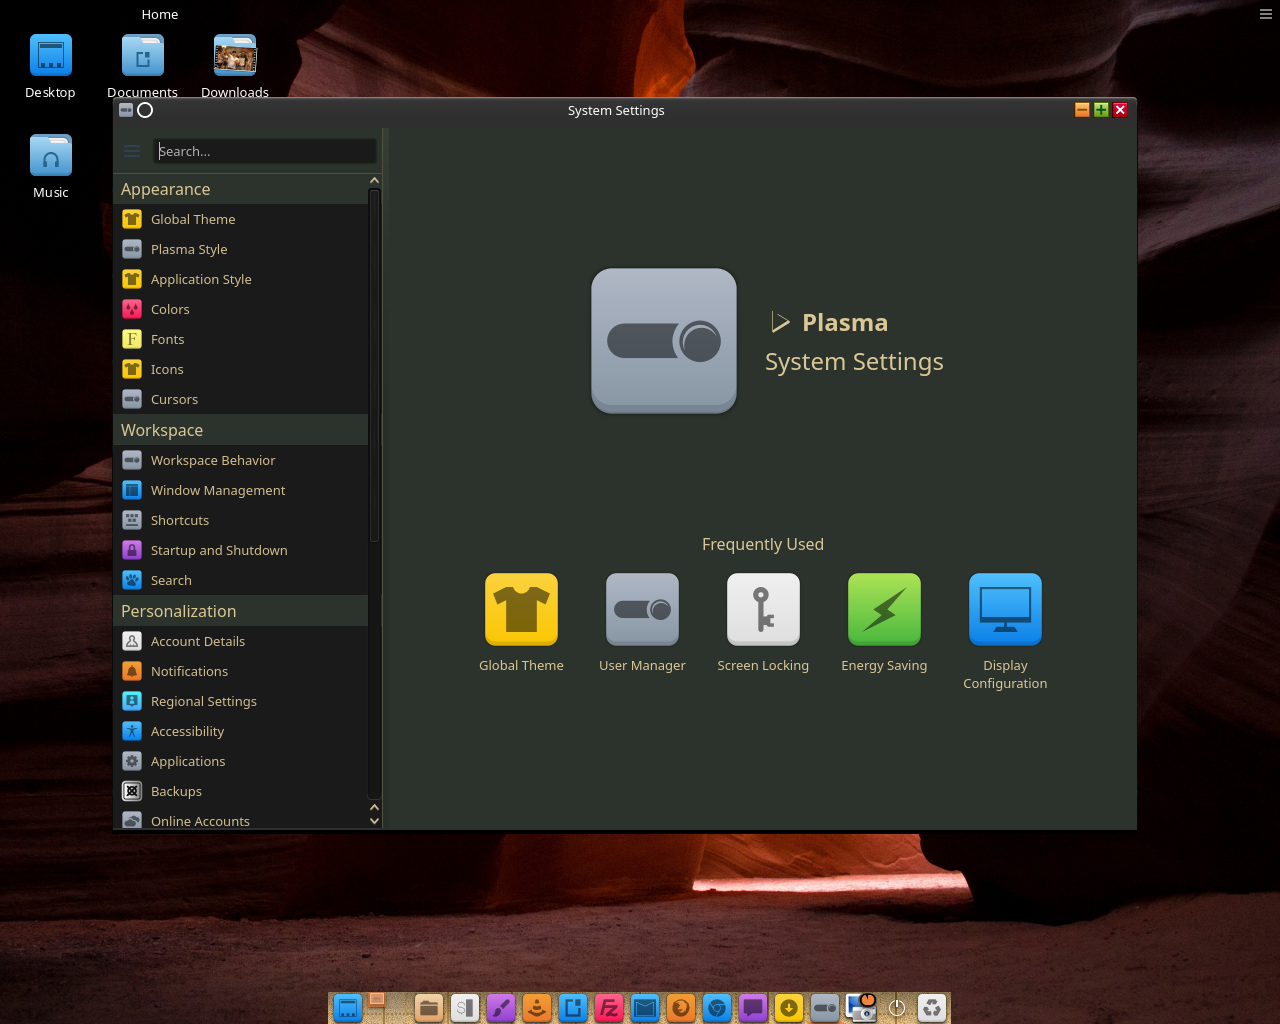Open Global Theme in the sidebar list
Image resolution: width=1280 pixels, height=1024 pixels.
(241, 219)
